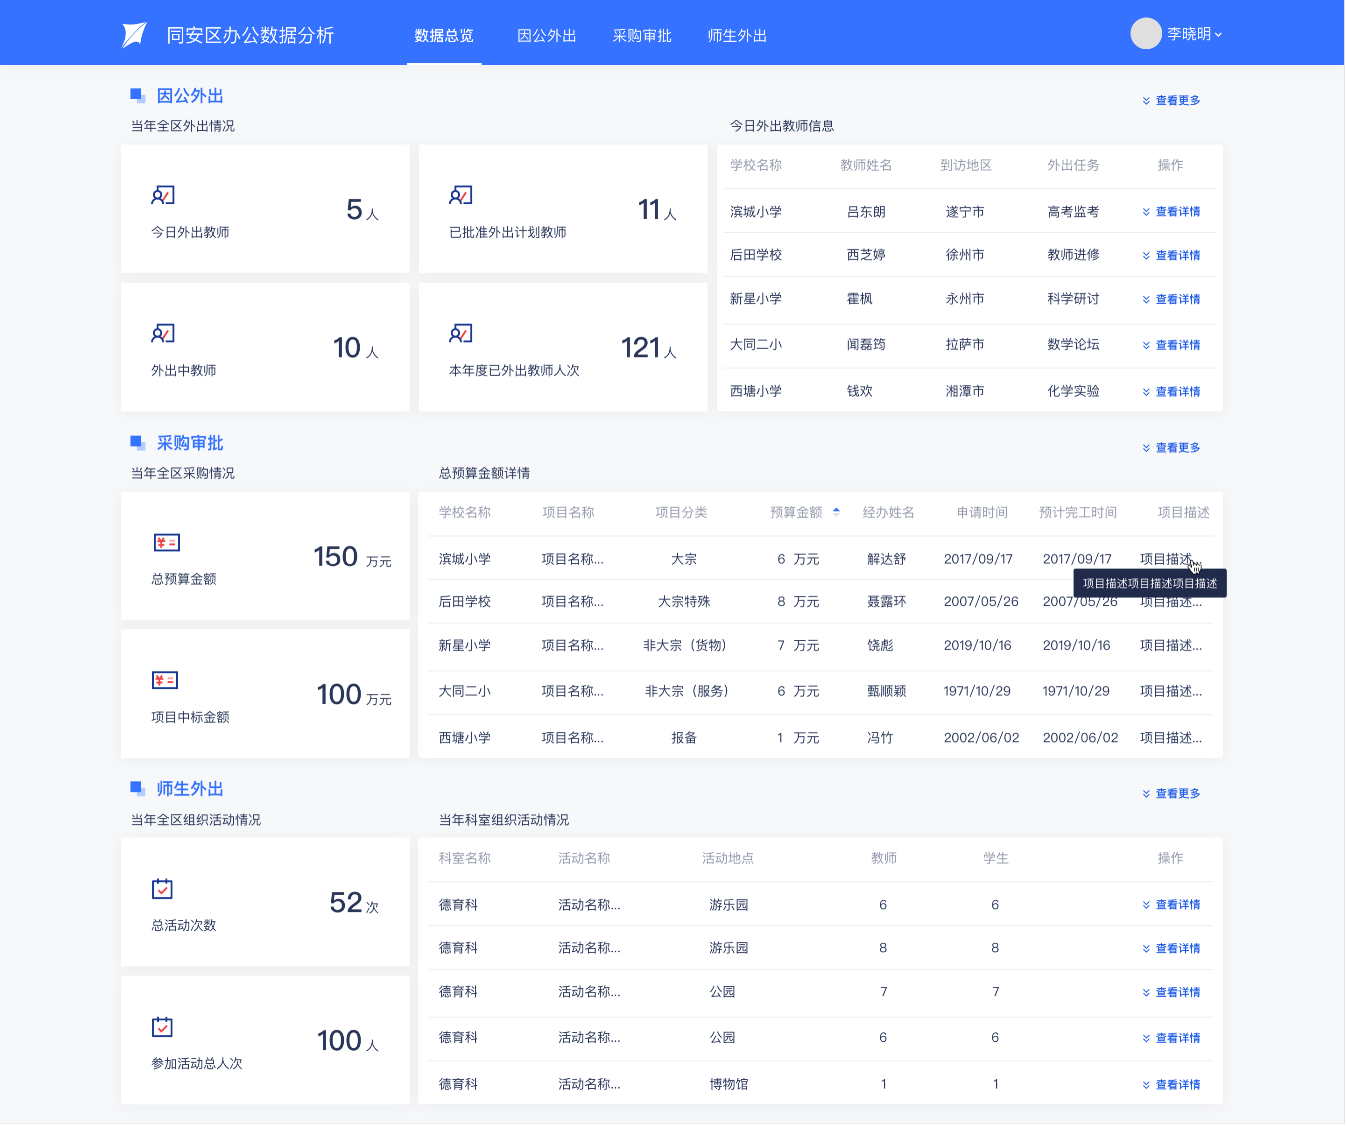Switch to the 因公外出 tab

pos(546,36)
